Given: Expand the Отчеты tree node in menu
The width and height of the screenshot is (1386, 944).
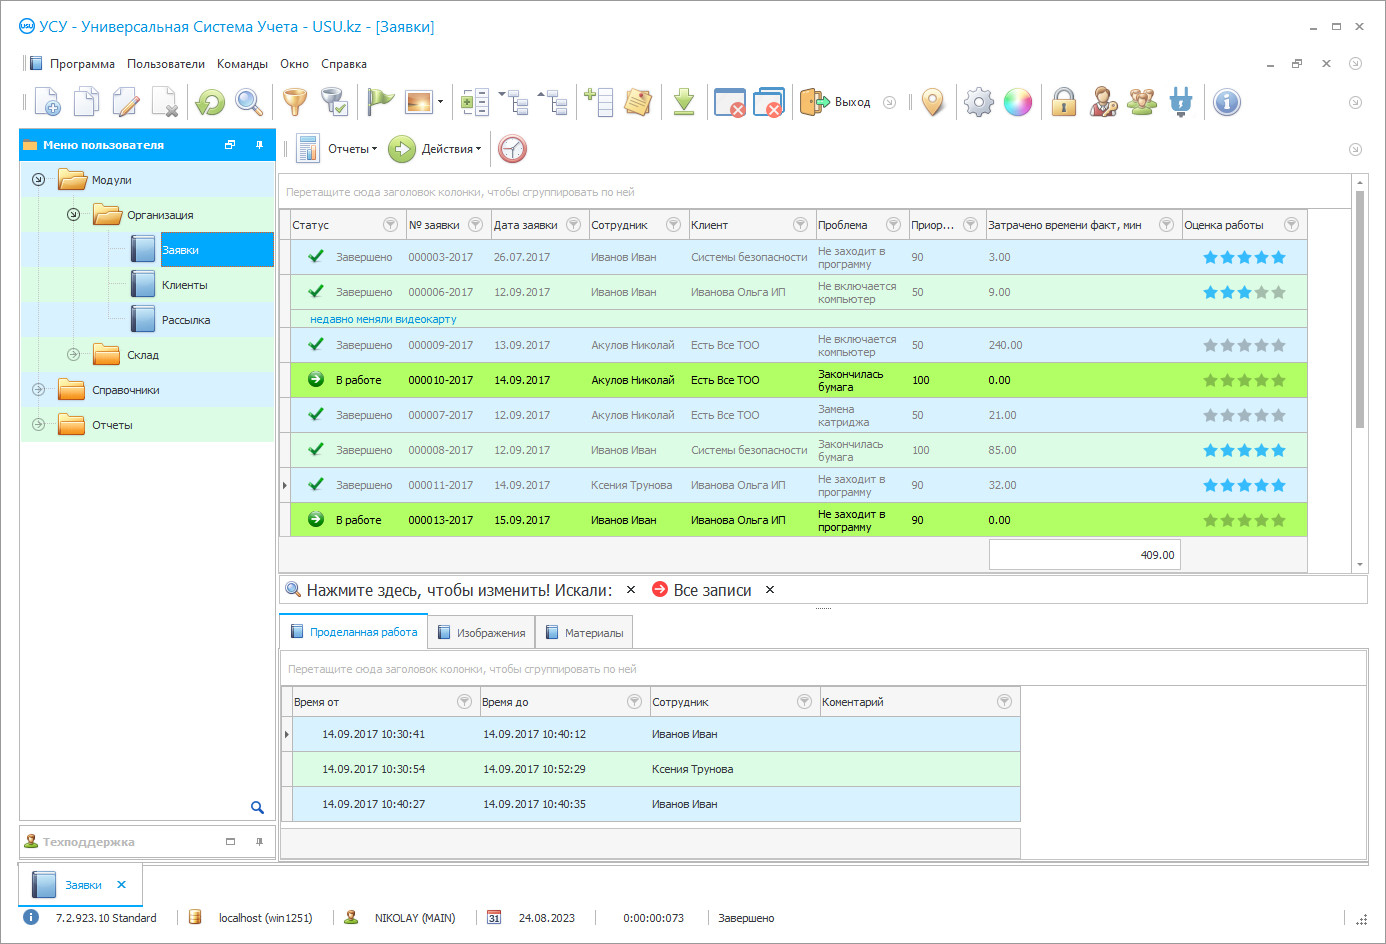Looking at the screenshot, I should pyautogui.click(x=38, y=425).
